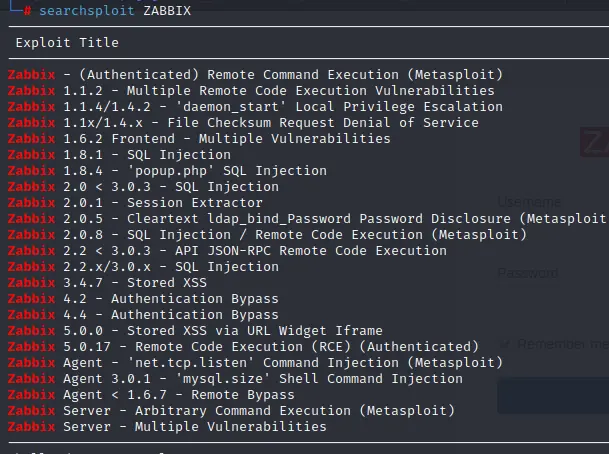Select the 2.0.1 Session Extractor entry
The width and height of the screenshot is (609, 454).
[x=135, y=202]
